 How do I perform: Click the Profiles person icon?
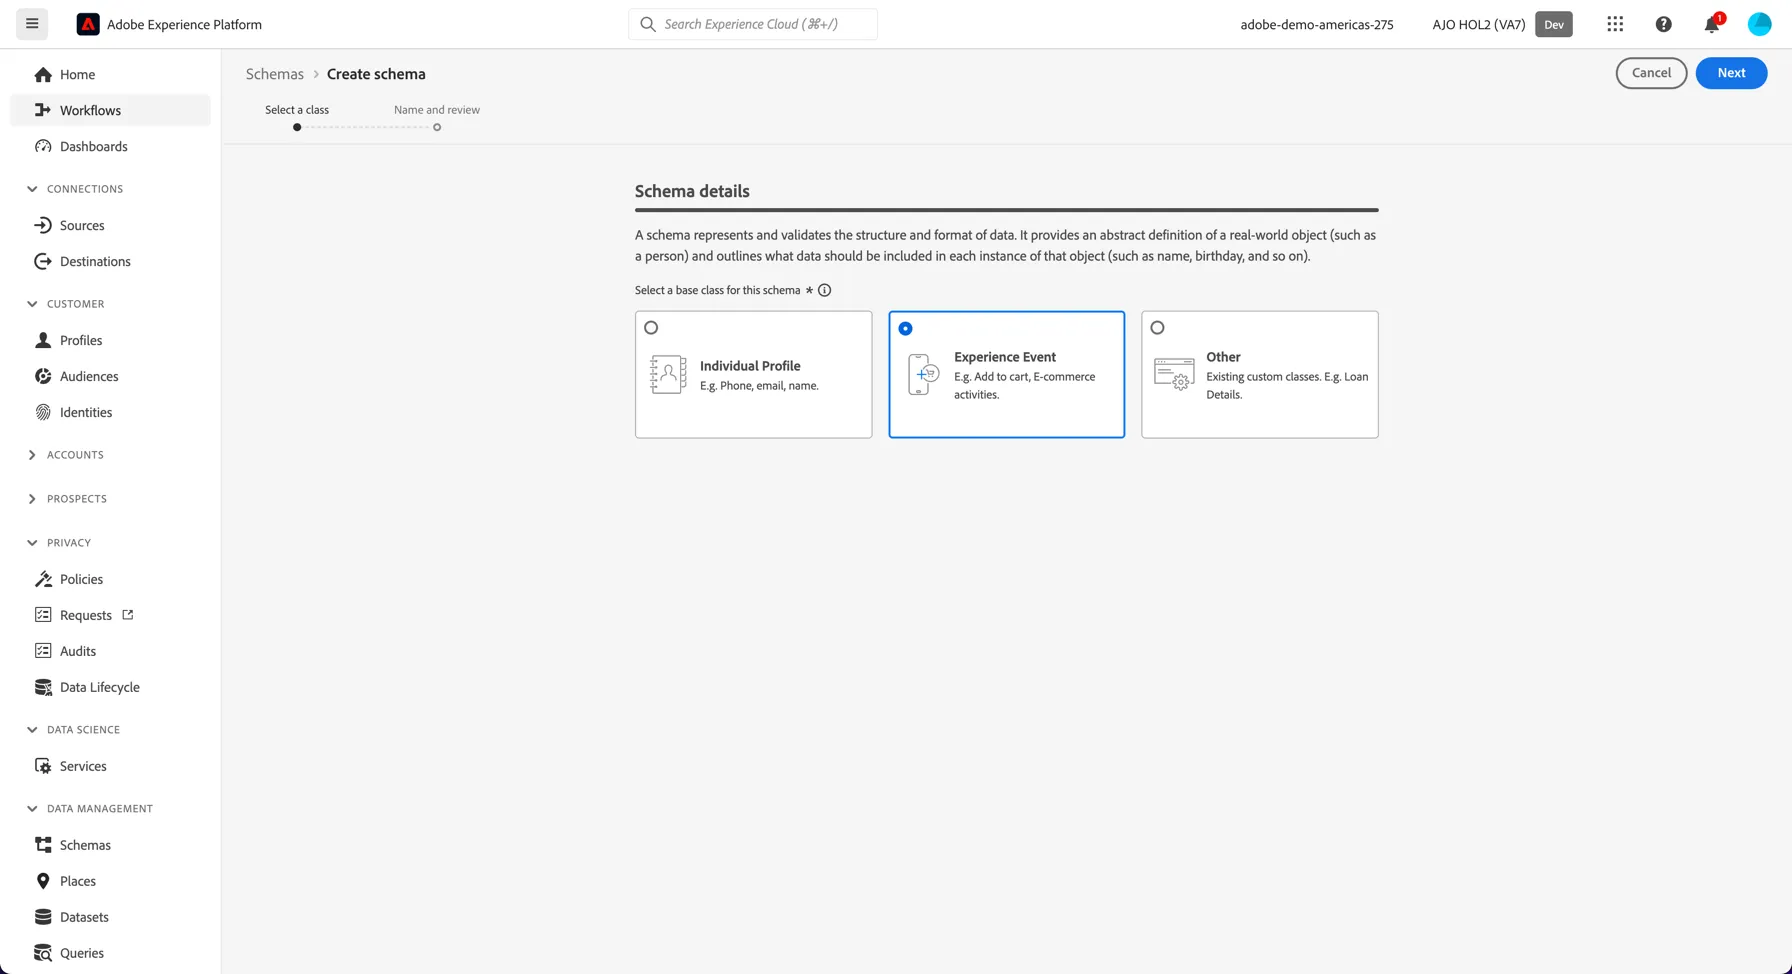pyautogui.click(x=43, y=340)
